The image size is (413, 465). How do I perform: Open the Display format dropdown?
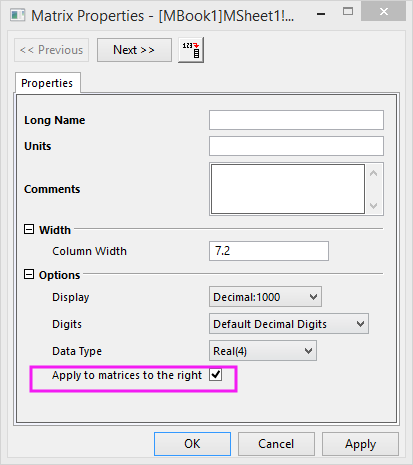pos(265,297)
